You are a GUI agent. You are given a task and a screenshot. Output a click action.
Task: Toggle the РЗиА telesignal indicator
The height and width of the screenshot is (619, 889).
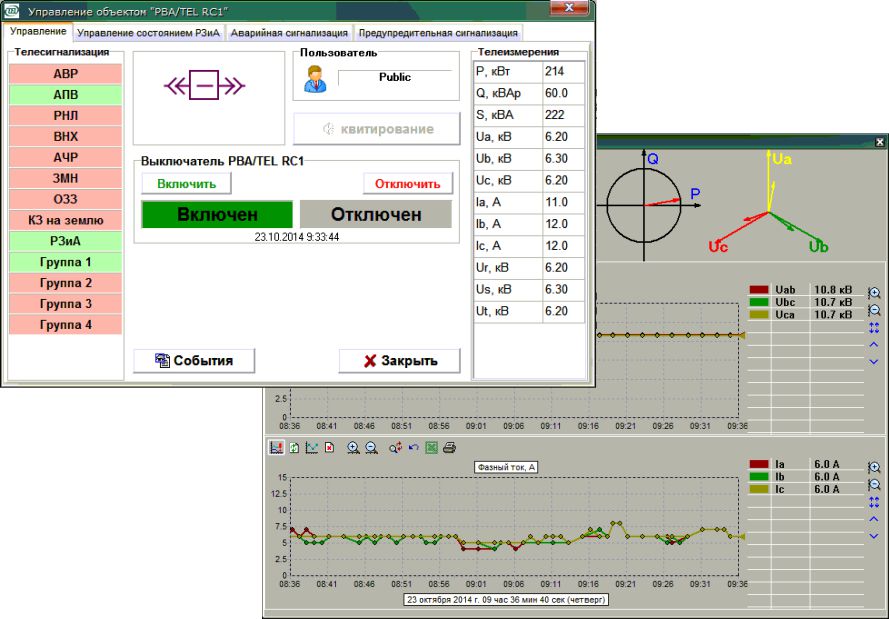point(65,241)
